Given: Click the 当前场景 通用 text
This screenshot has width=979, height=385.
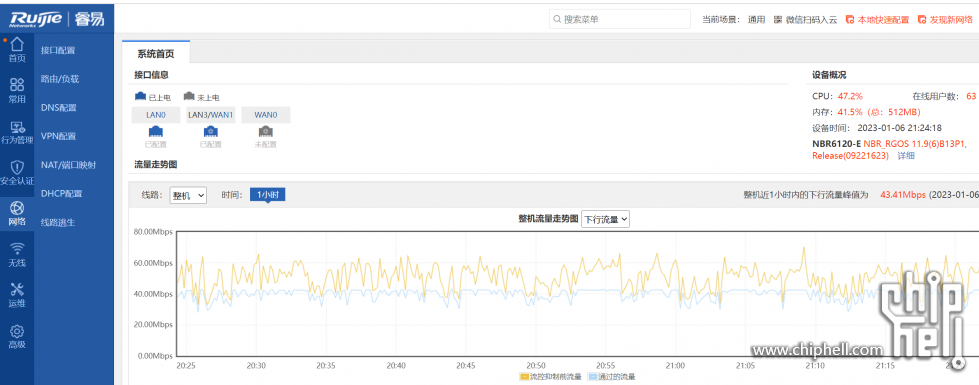Looking at the screenshot, I should point(733,19).
